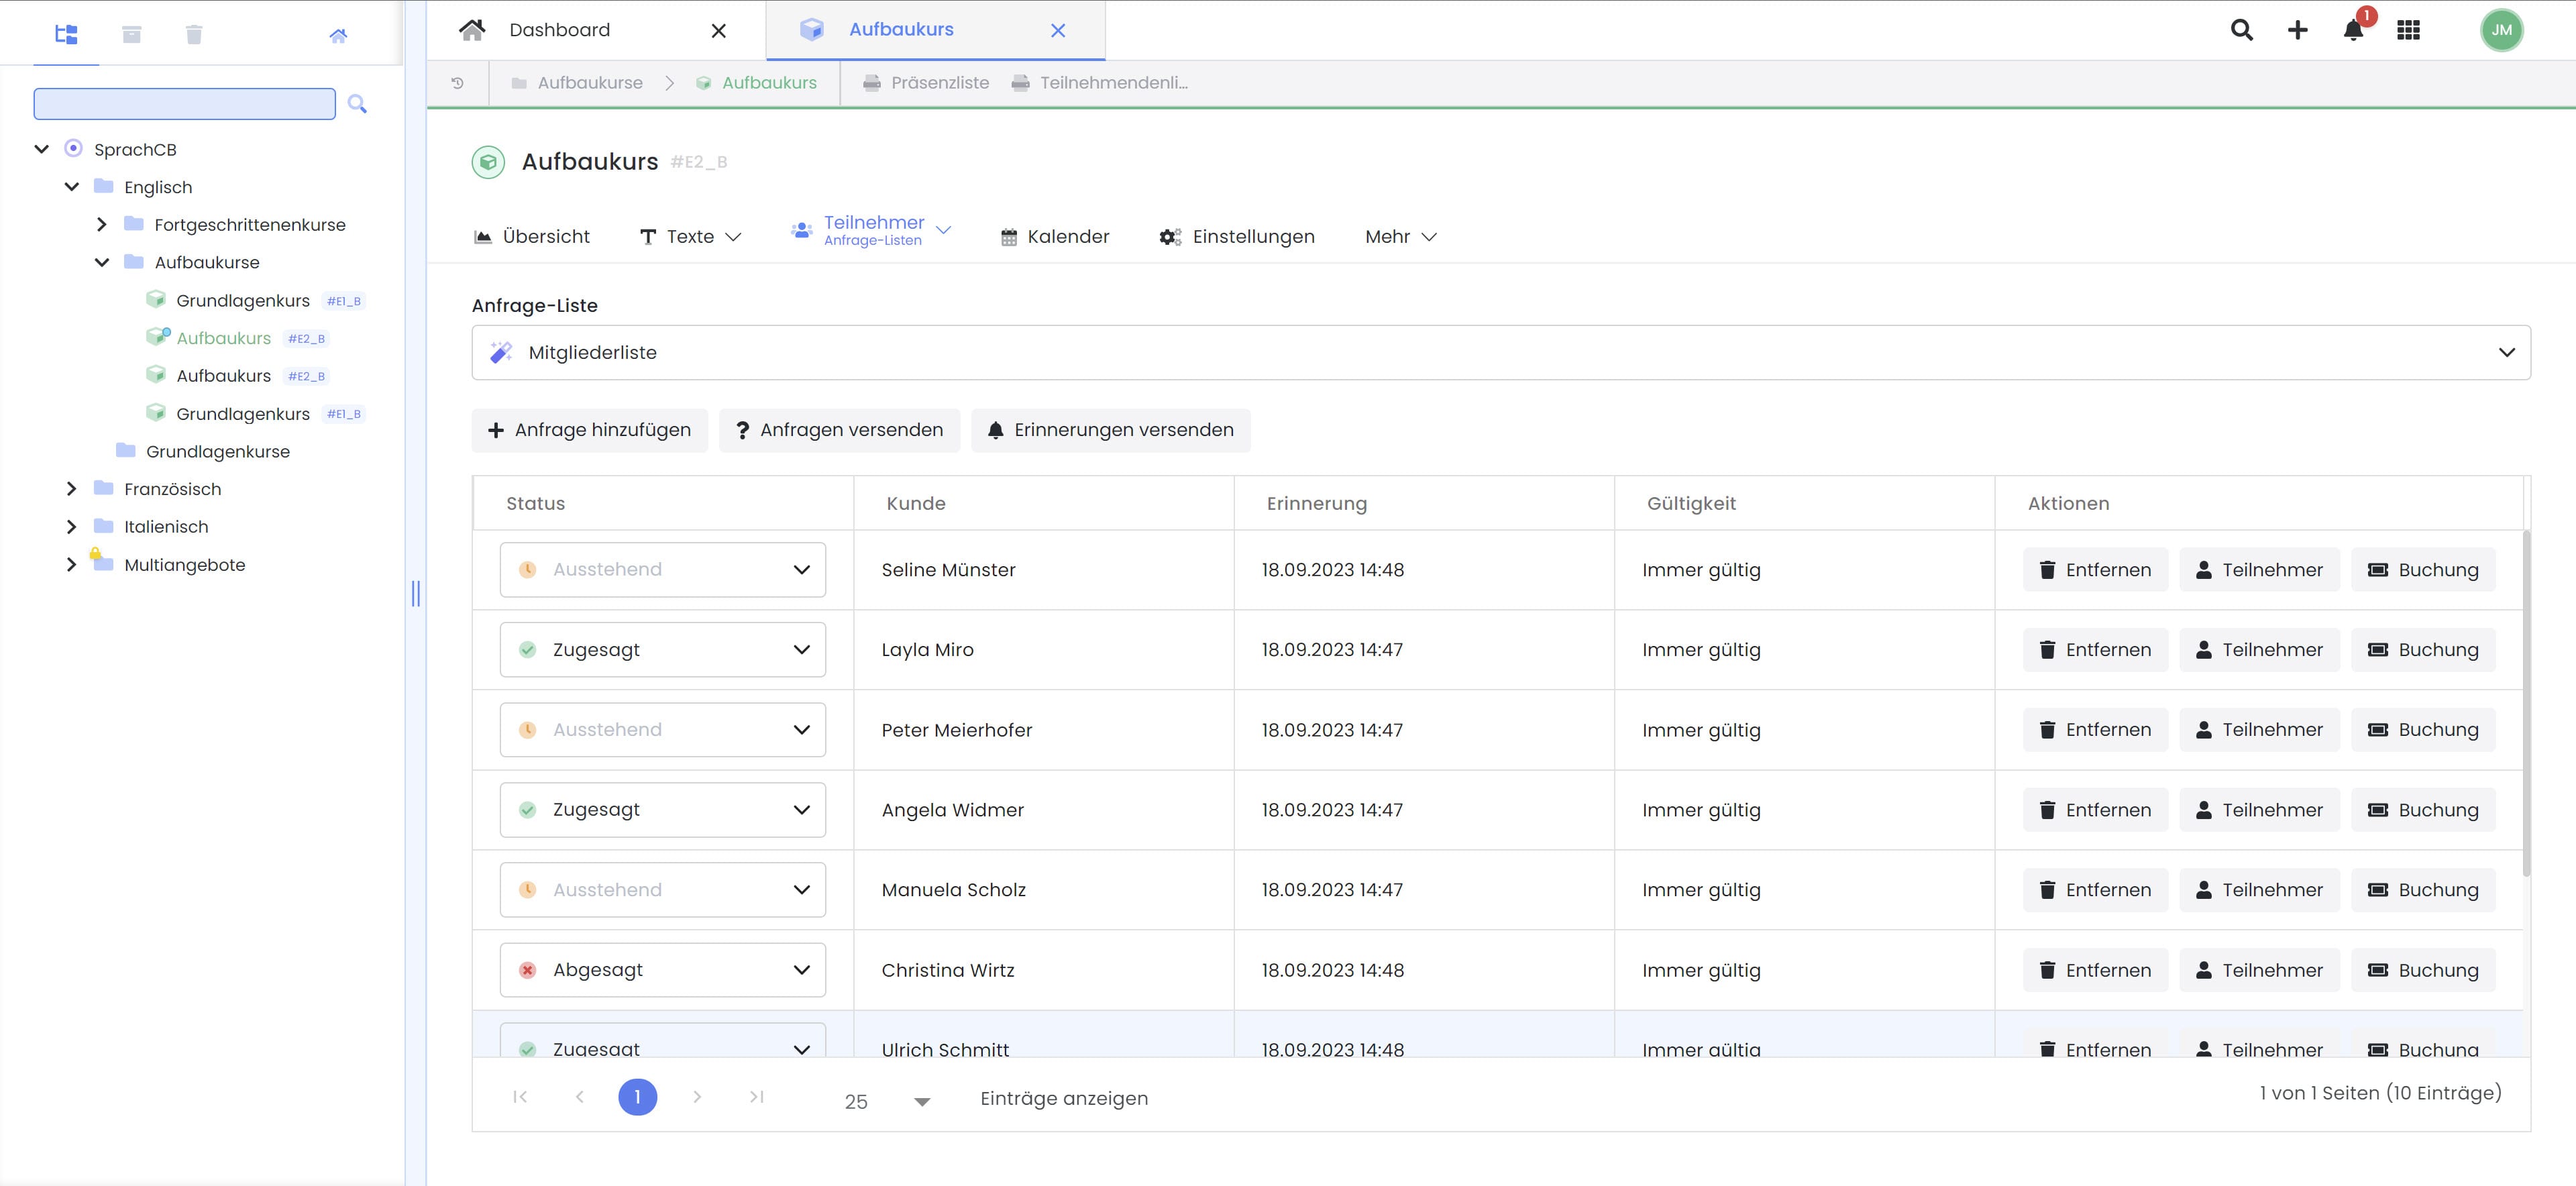Click the sidebar collapse splitter handle
2576x1186 pixels.
click(x=416, y=594)
